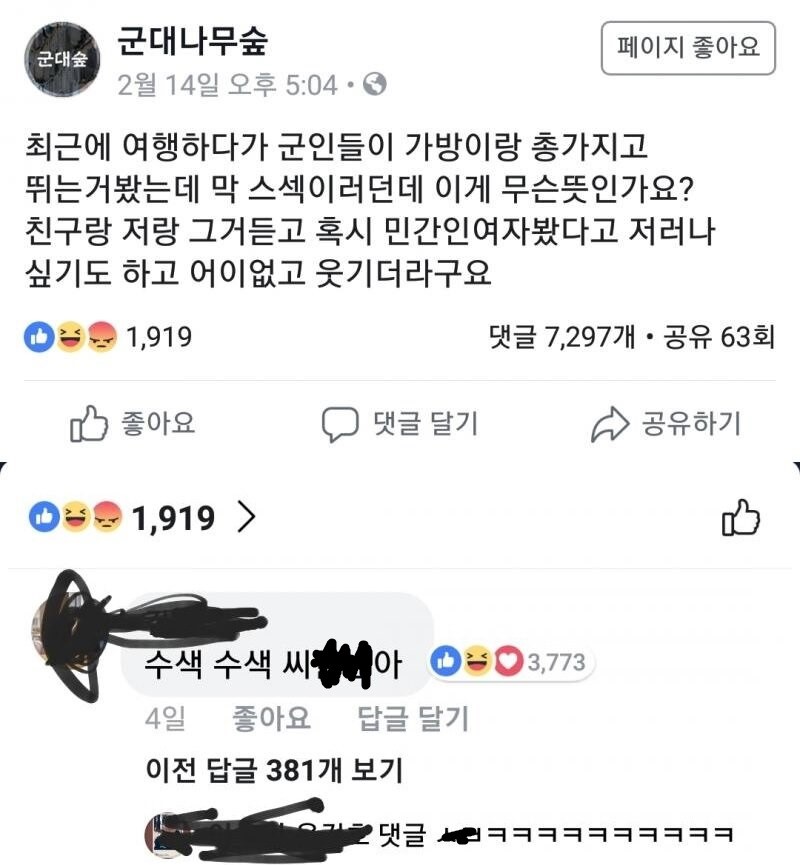The height and width of the screenshot is (865, 800).
Task: Expand the 1,919 reactions list via the chevron
Action: [x=247, y=518]
